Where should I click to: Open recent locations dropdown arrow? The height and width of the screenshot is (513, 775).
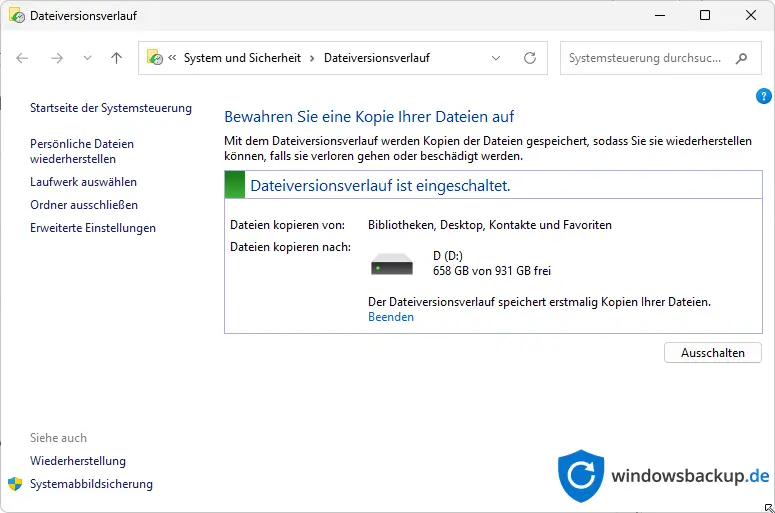click(x=87, y=58)
